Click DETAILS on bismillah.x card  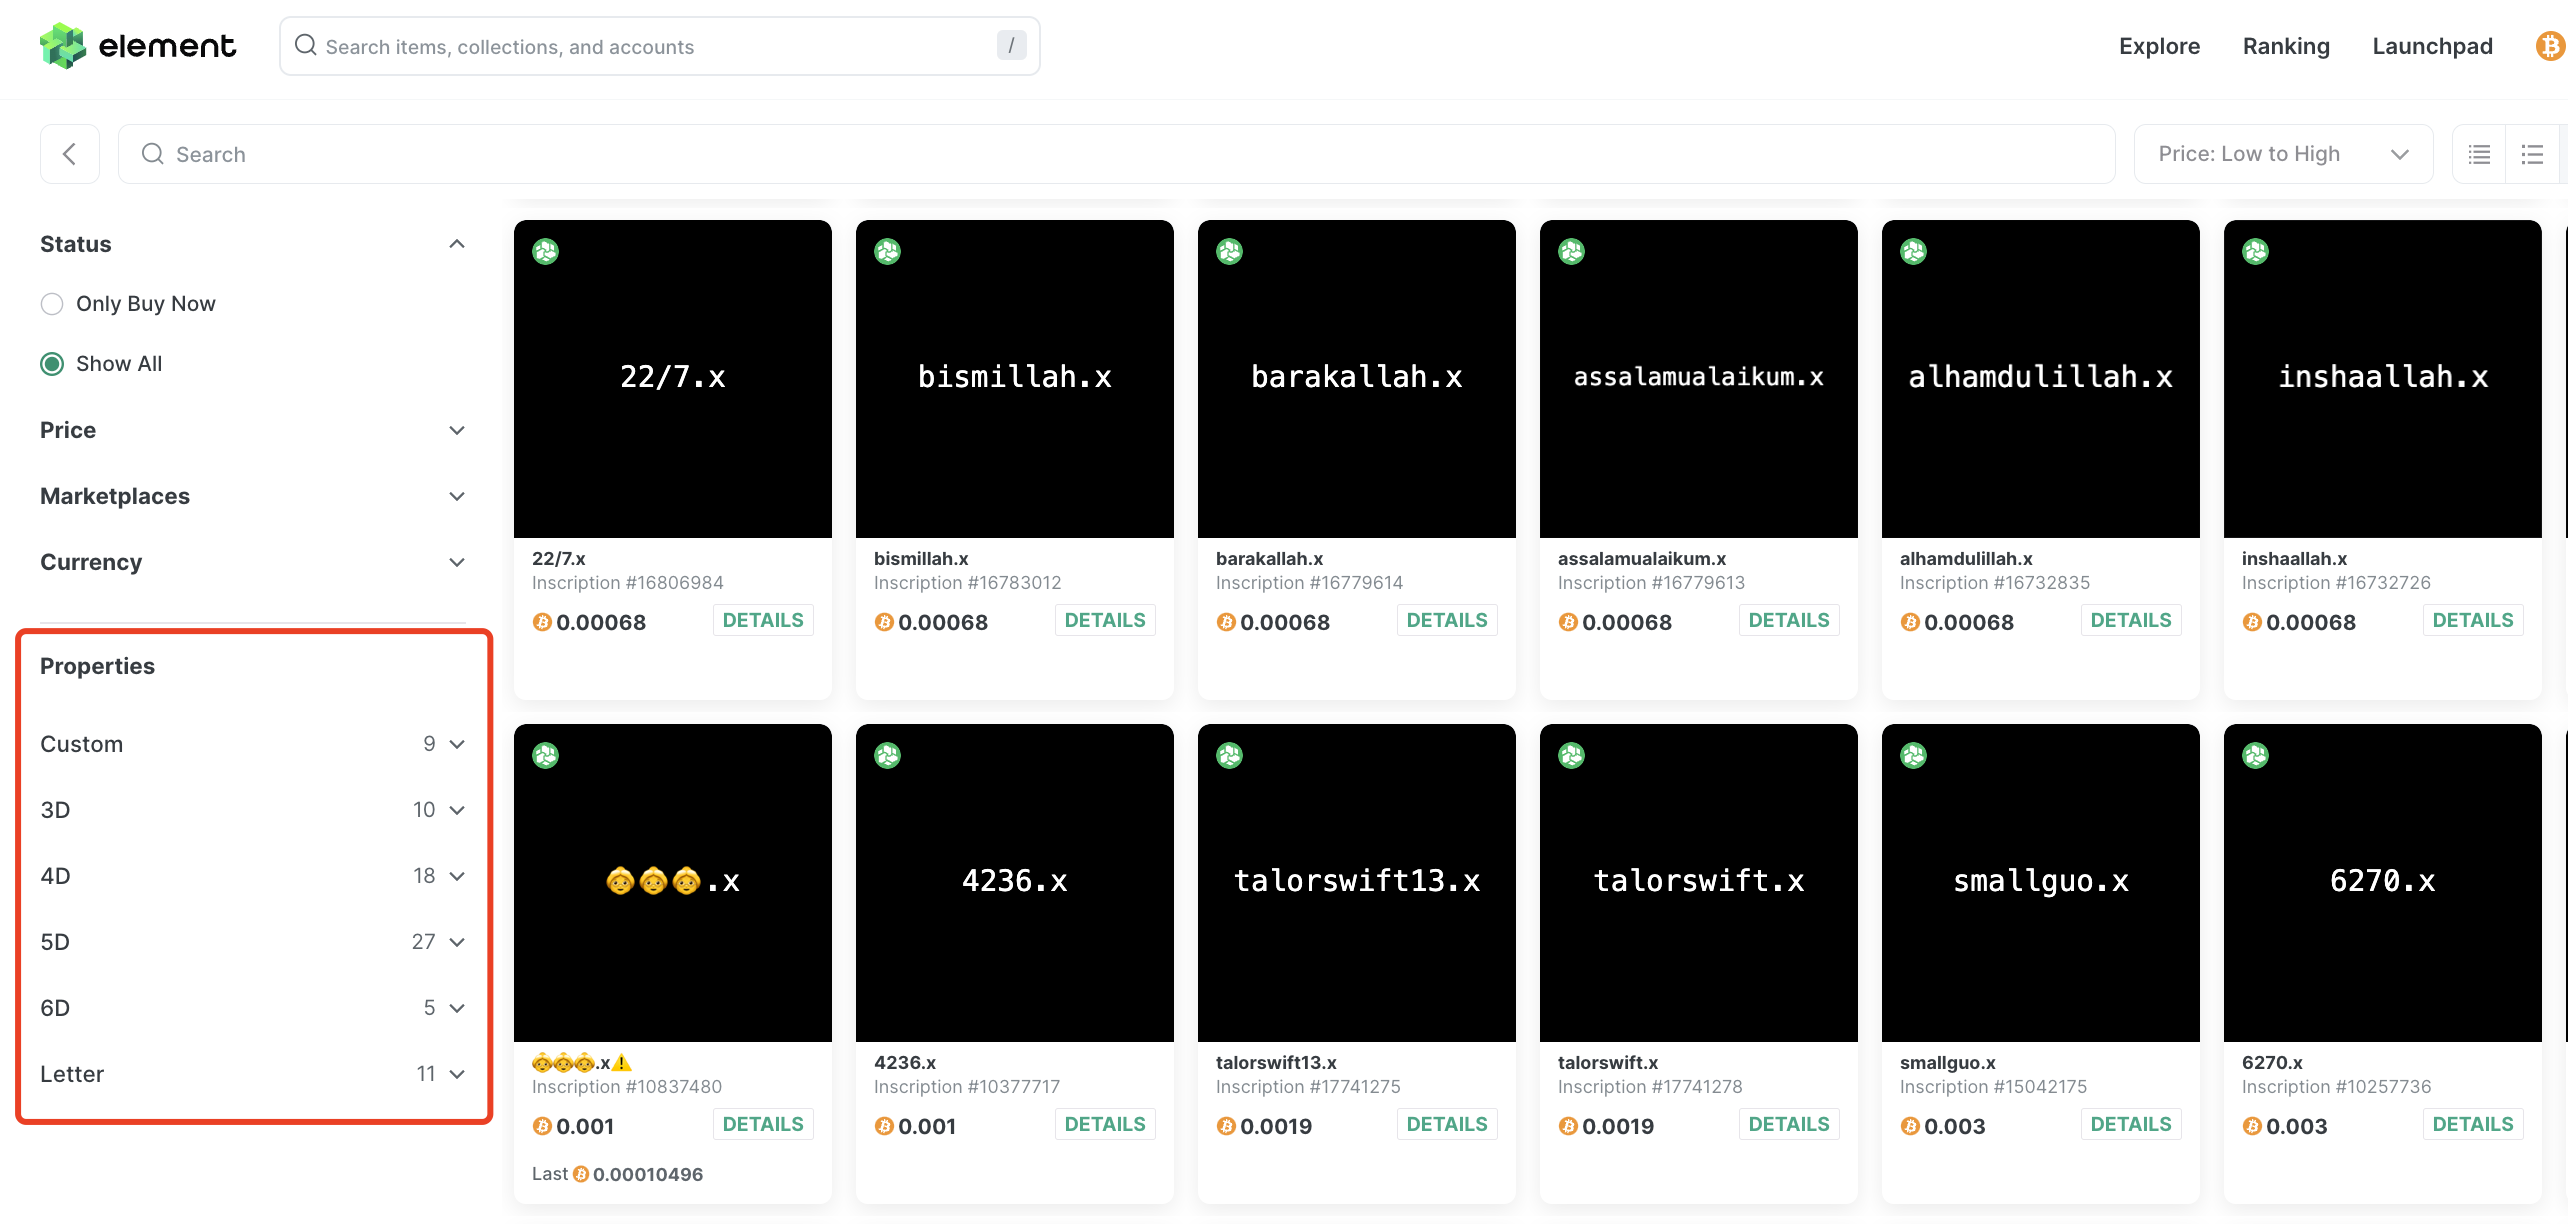pos(1105,620)
